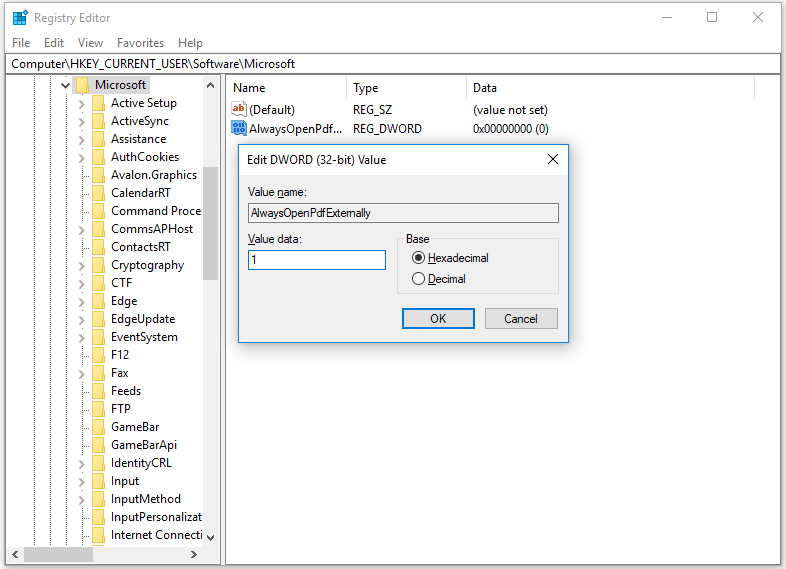Image resolution: width=786 pixels, height=569 pixels.
Task: Close the Edit DWORD dialog
Action: (x=553, y=159)
